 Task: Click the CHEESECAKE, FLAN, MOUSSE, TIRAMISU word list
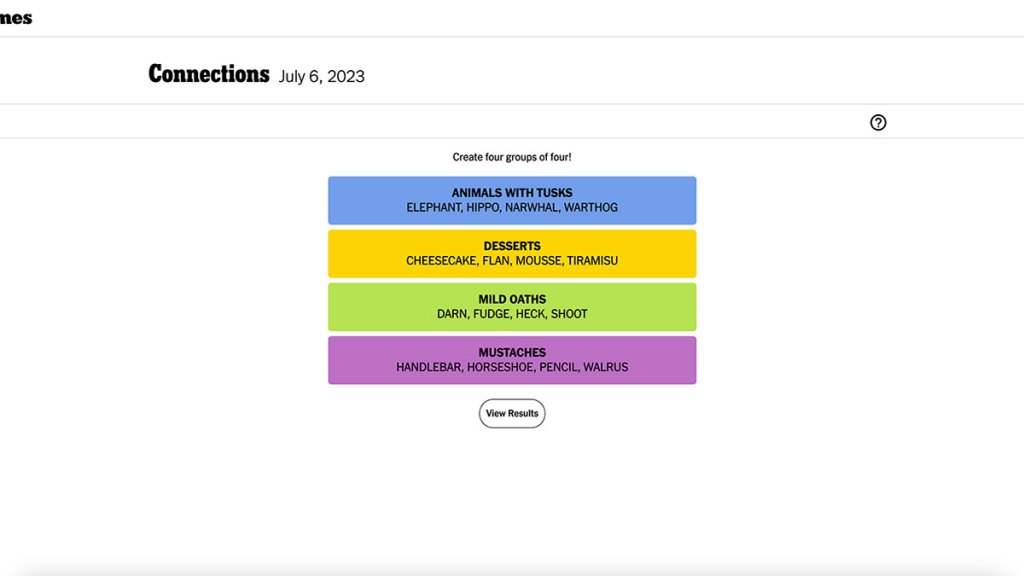click(512, 261)
